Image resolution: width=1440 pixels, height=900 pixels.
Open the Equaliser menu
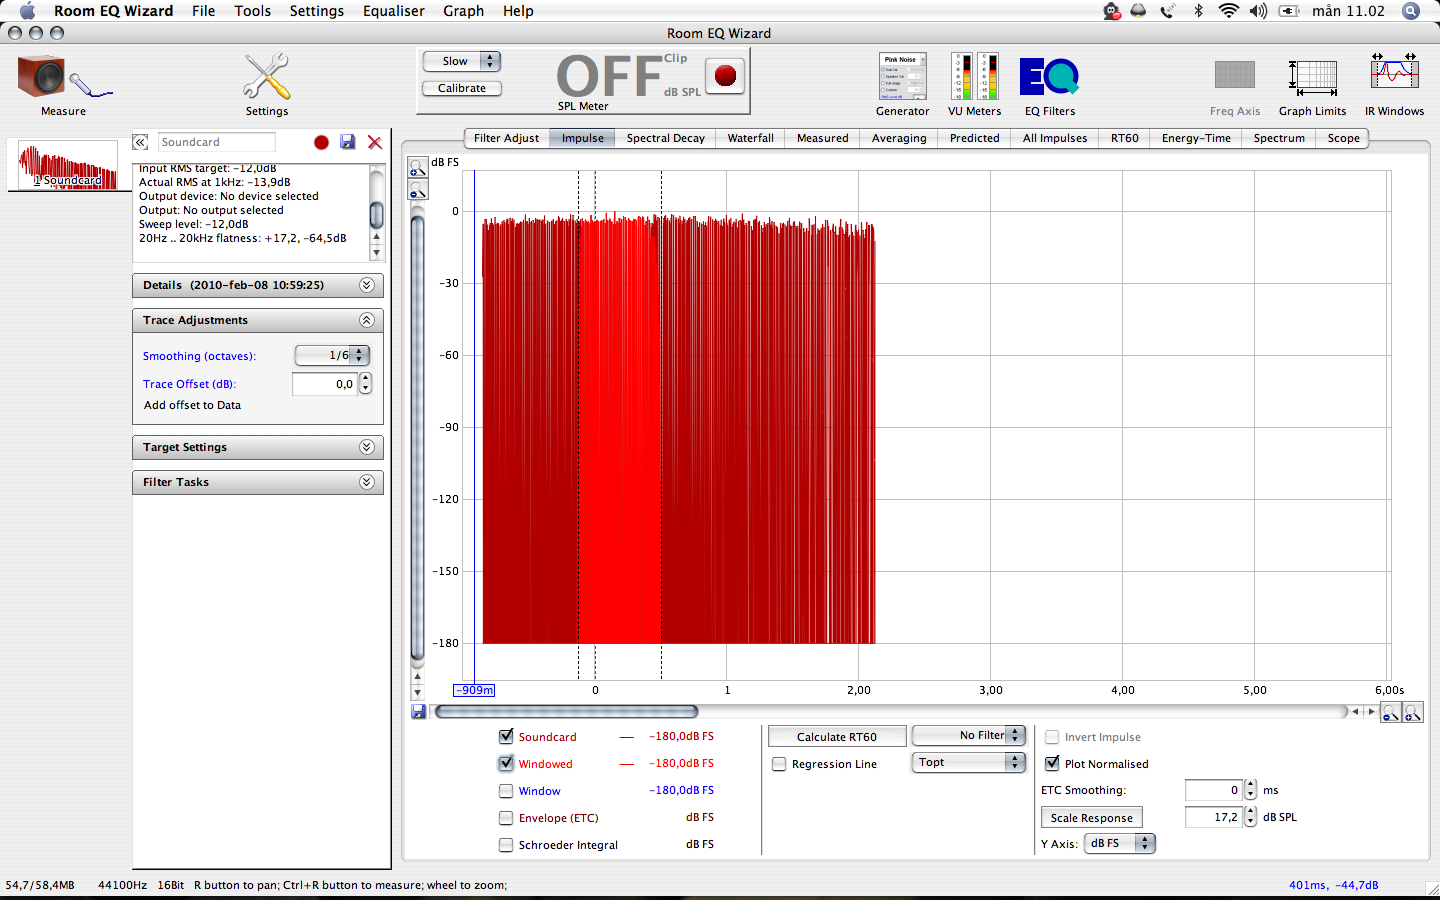[x=394, y=11]
